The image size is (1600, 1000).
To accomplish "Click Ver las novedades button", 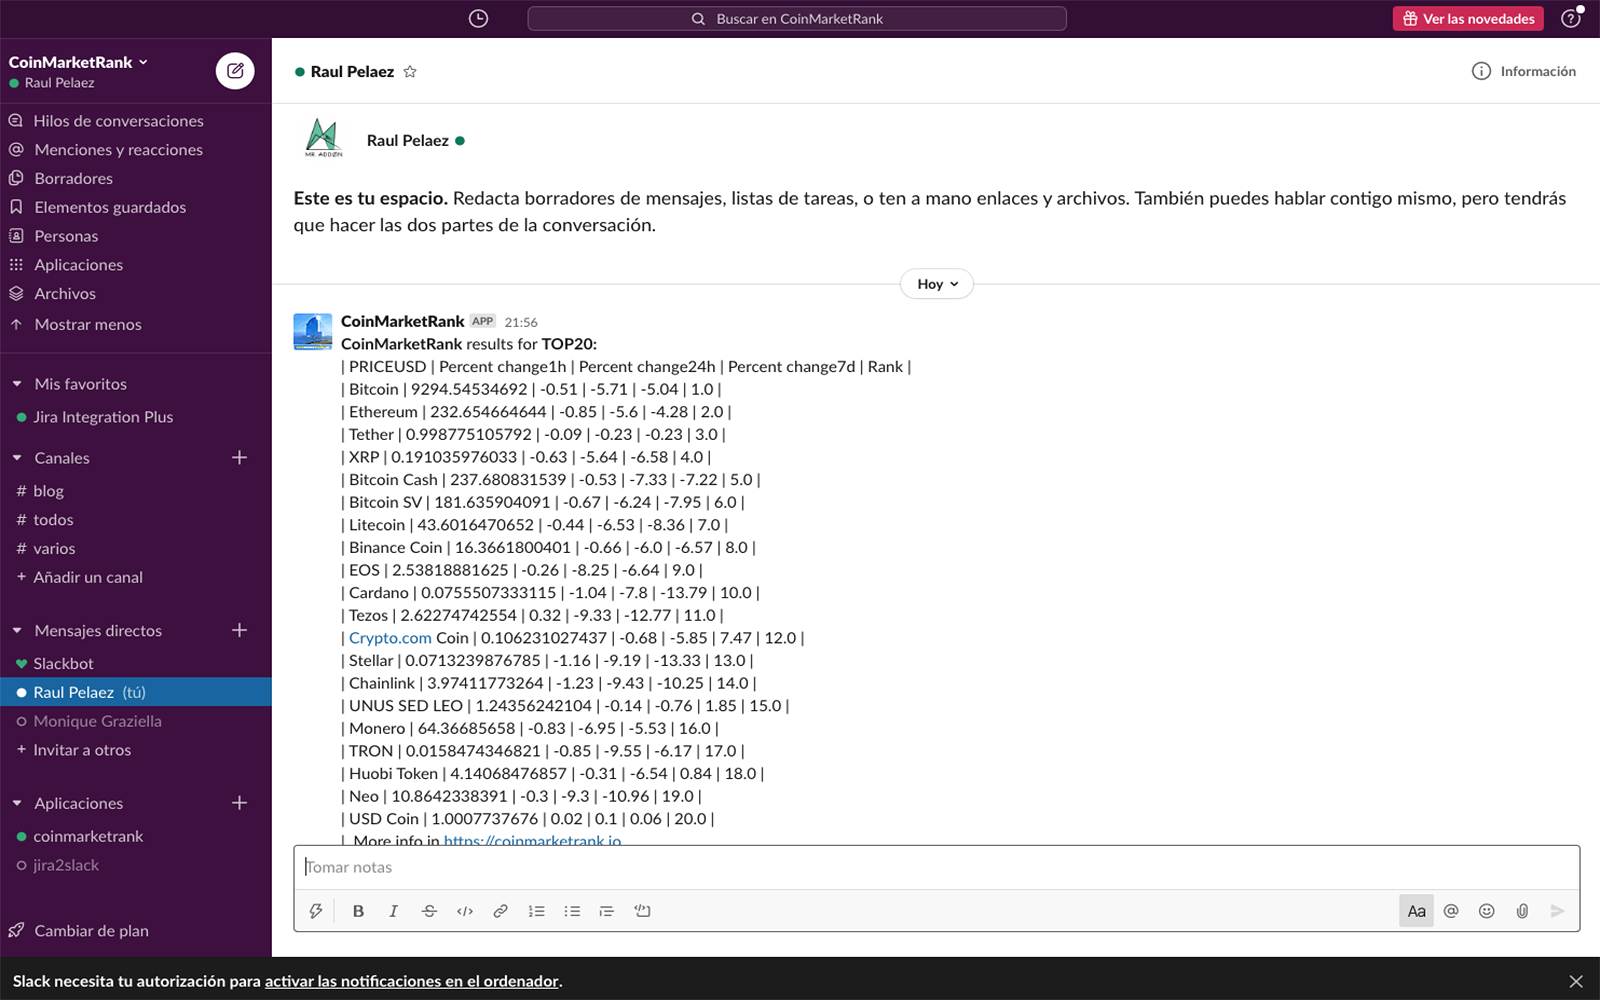I will 1467,19.
